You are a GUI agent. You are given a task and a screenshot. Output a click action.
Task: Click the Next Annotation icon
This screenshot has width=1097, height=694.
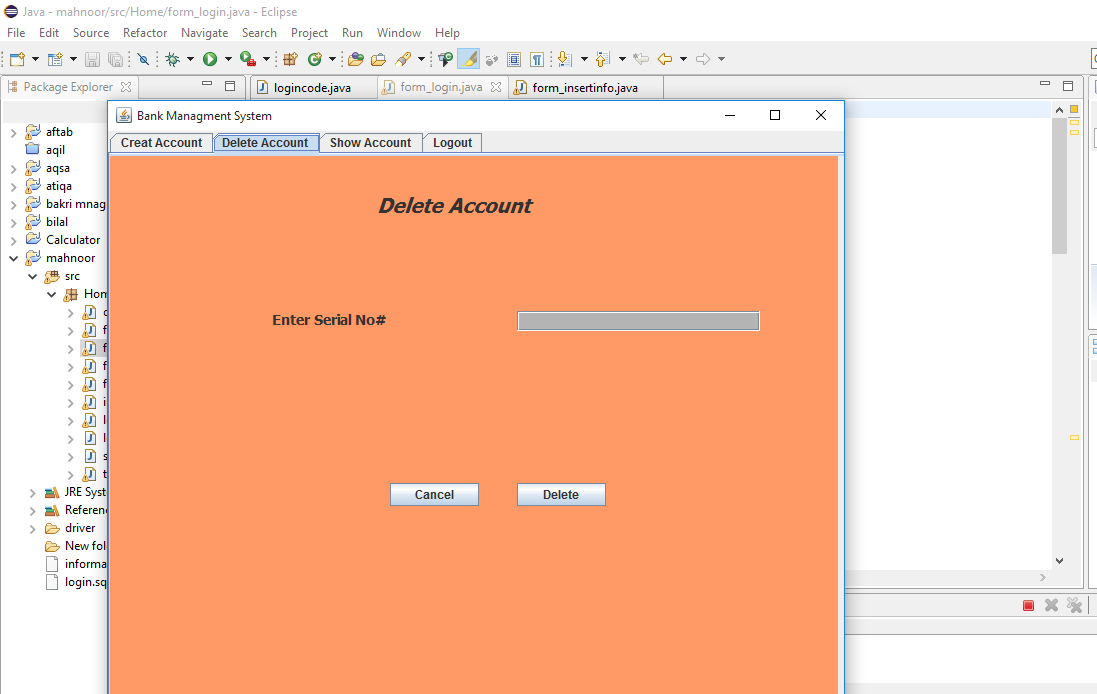coord(563,58)
